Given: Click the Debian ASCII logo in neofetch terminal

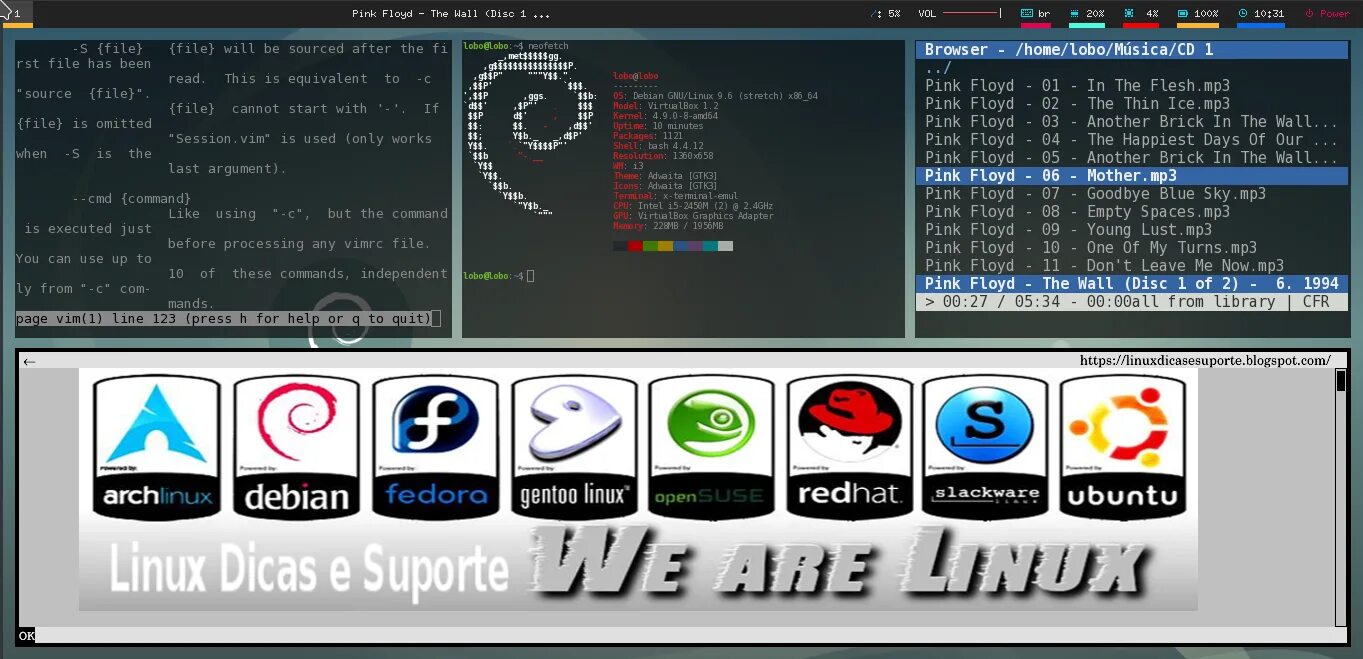Looking at the screenshot, I should tap(530, 135).
